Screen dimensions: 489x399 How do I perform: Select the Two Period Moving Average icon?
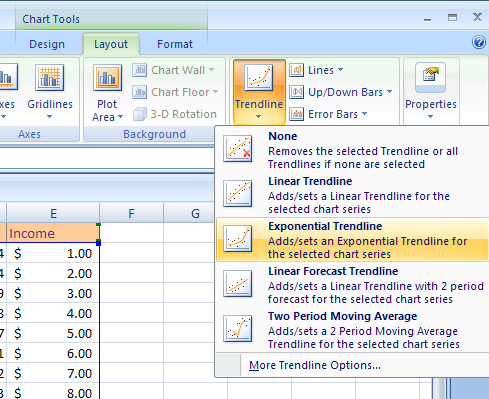[x=238, y=329]
